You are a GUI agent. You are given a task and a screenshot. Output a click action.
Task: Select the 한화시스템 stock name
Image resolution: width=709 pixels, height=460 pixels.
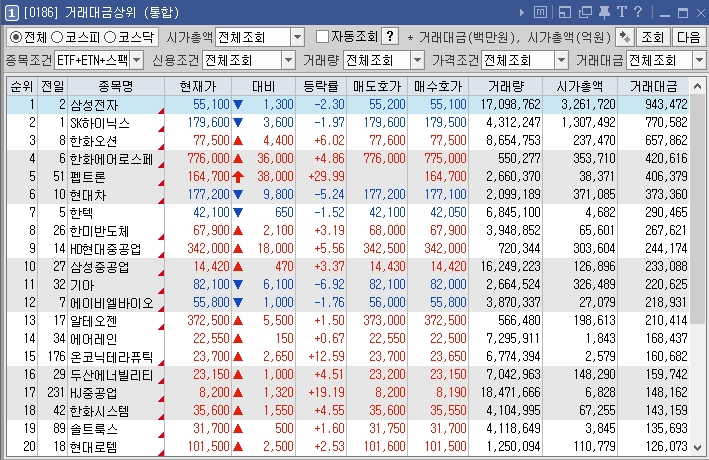click(99, 411)
